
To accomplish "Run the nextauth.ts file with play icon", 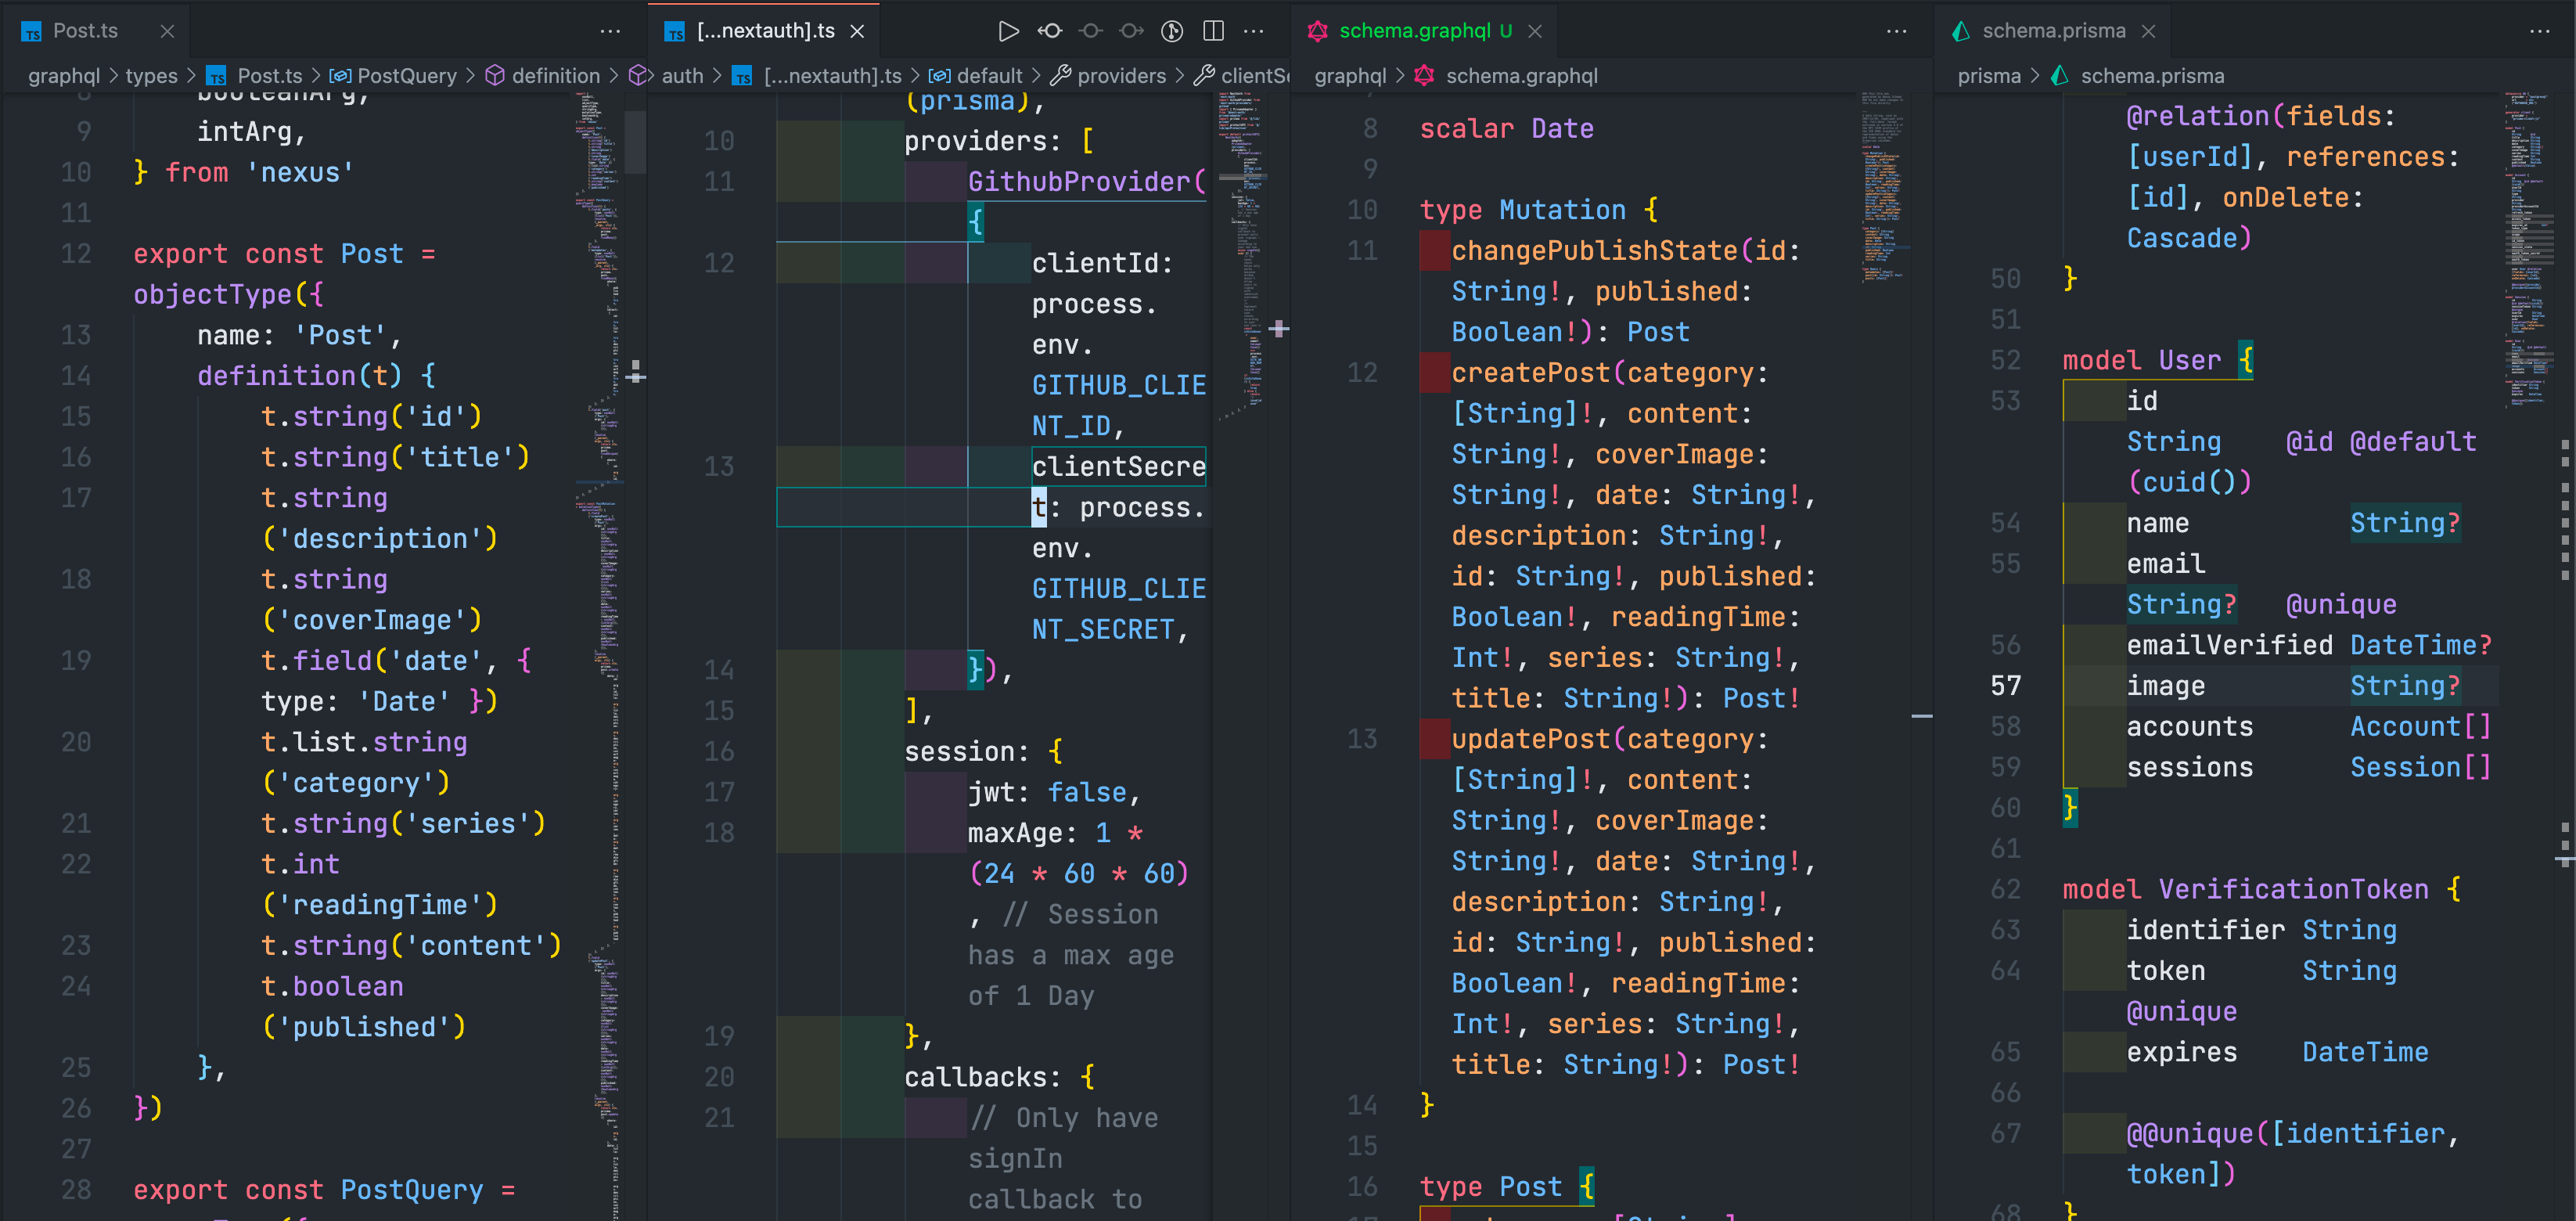I will pyautogui.click(x=1008, y=31).
